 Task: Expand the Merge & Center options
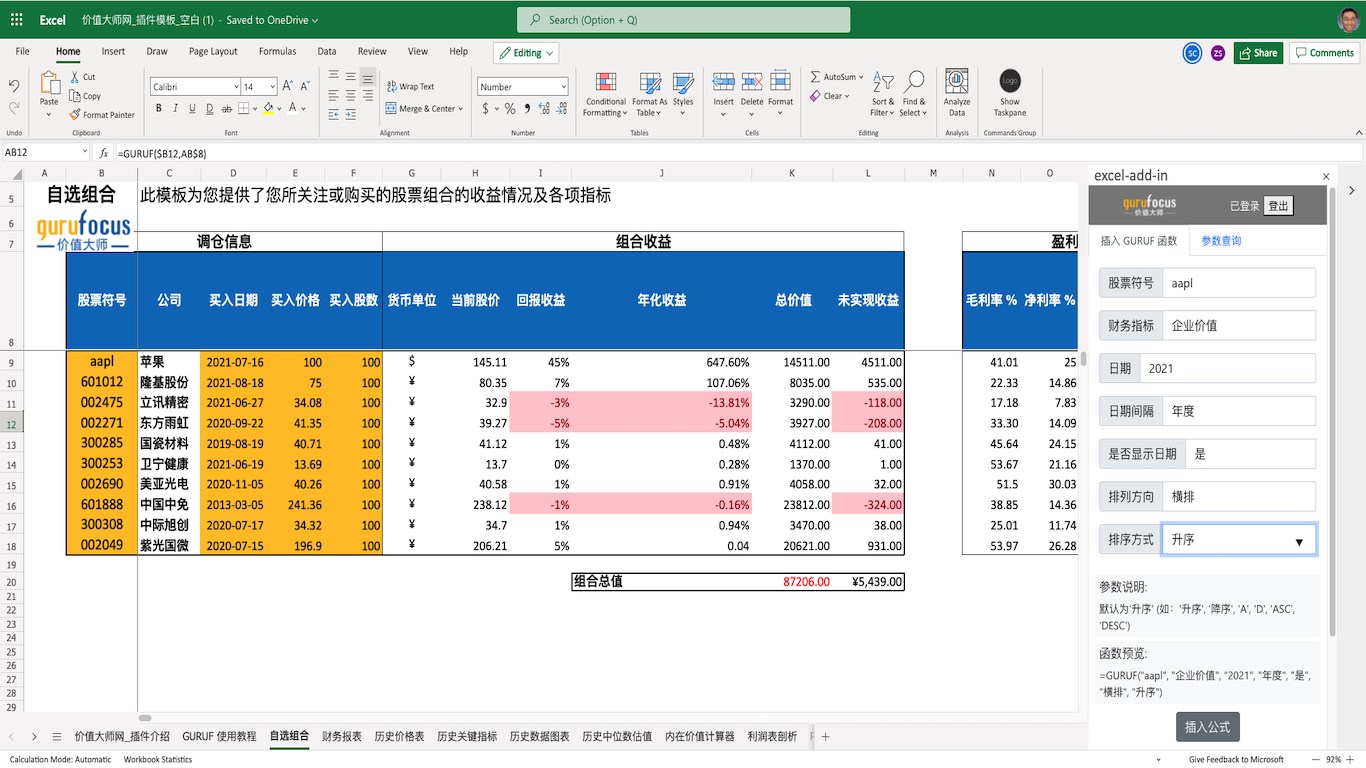point(460,109)
